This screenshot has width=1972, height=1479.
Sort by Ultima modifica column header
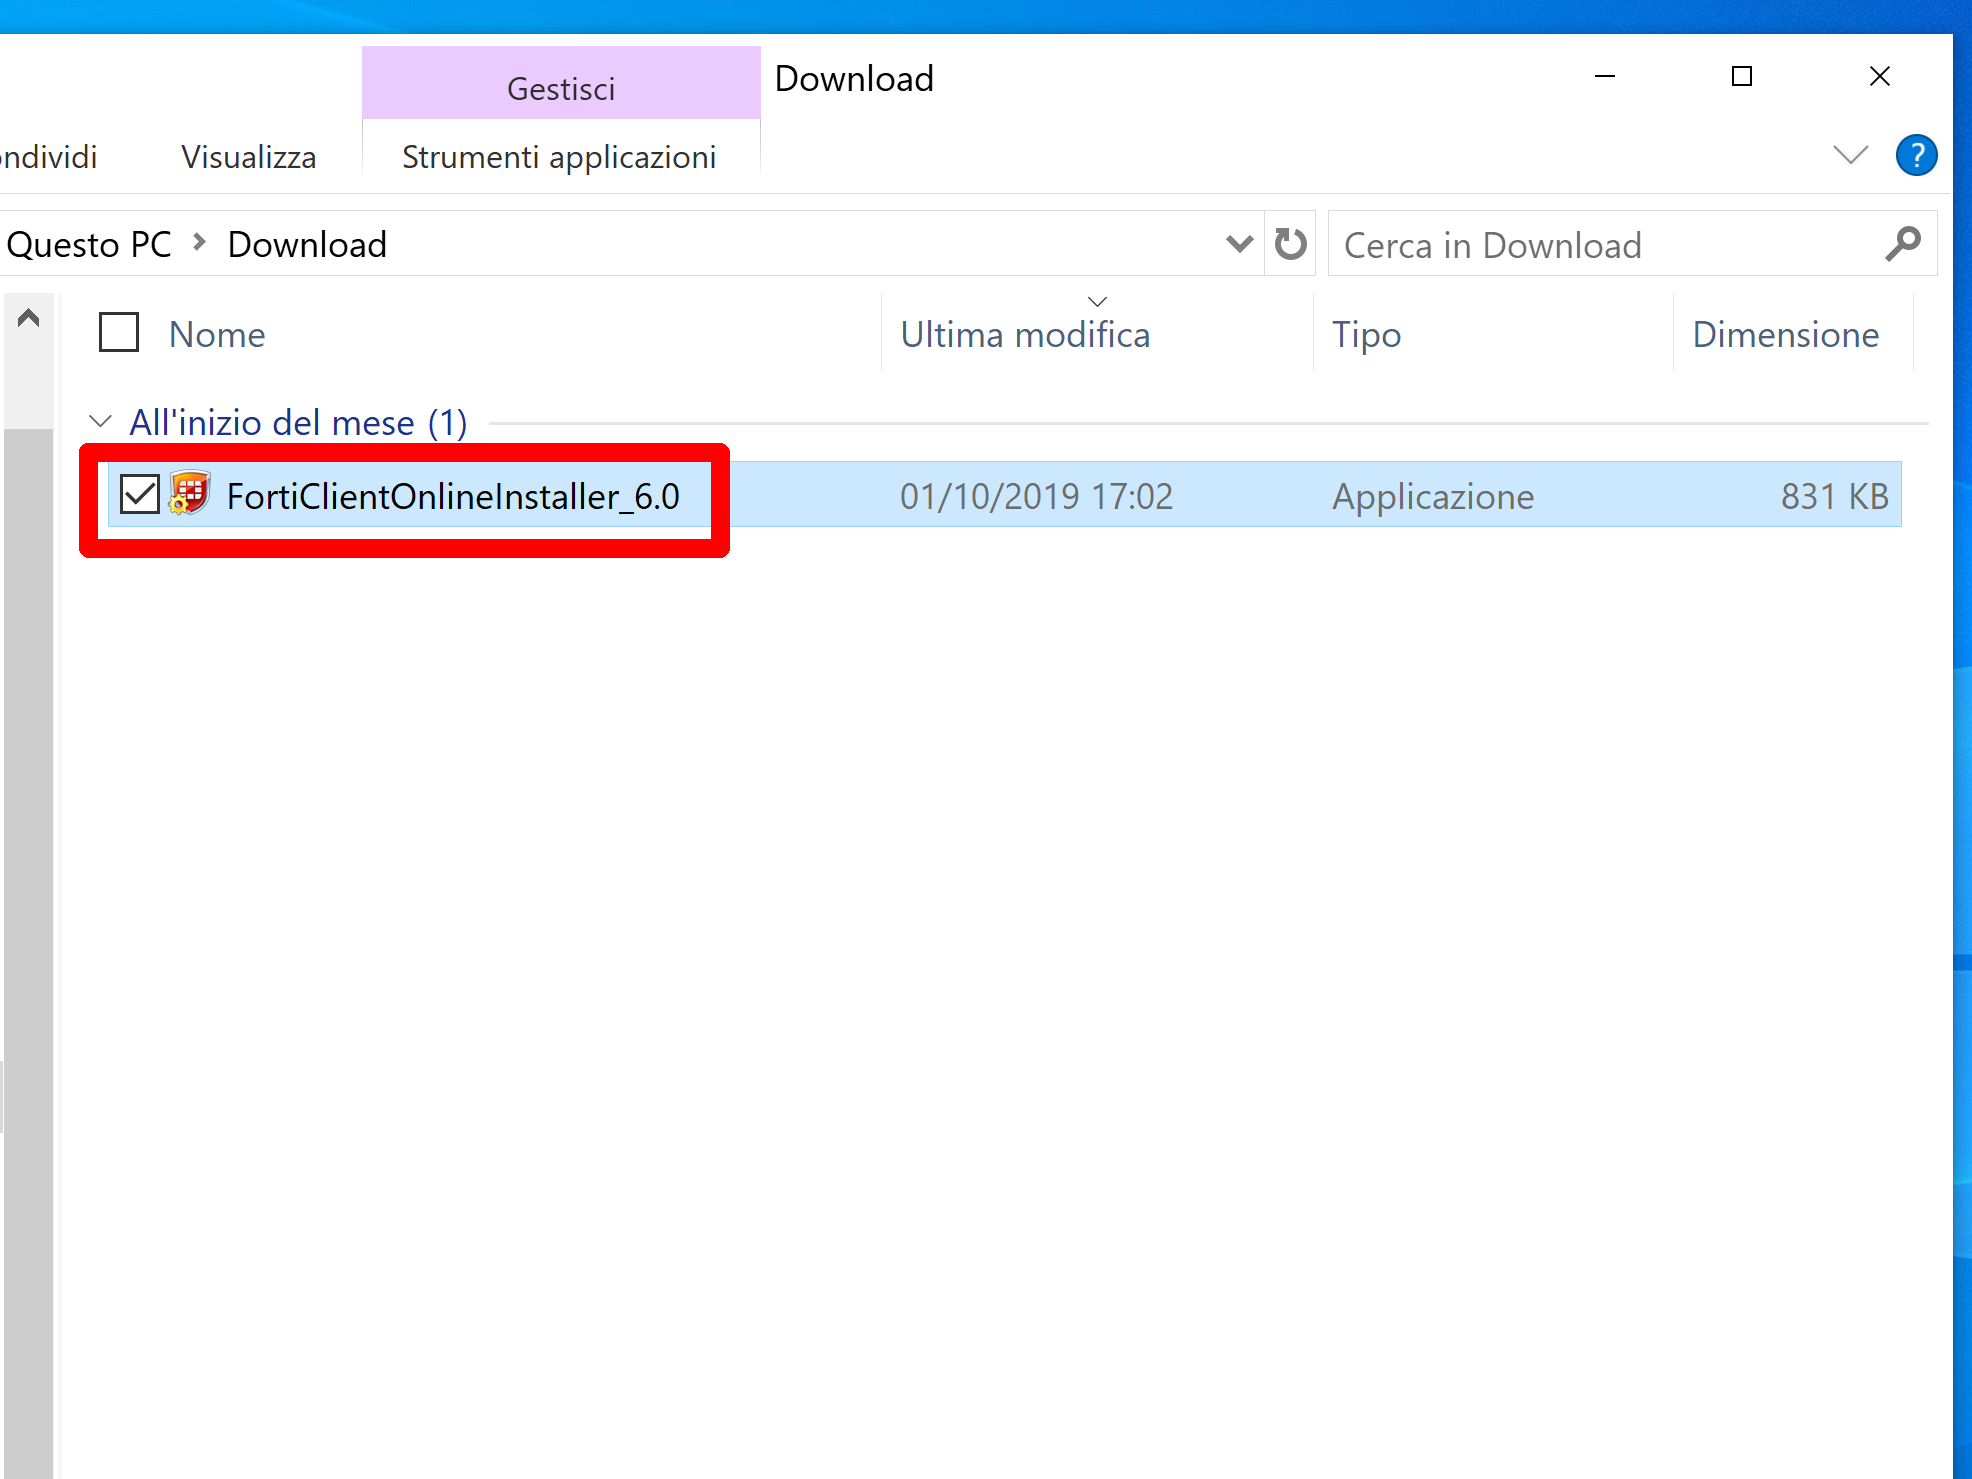coord(1025,334)
